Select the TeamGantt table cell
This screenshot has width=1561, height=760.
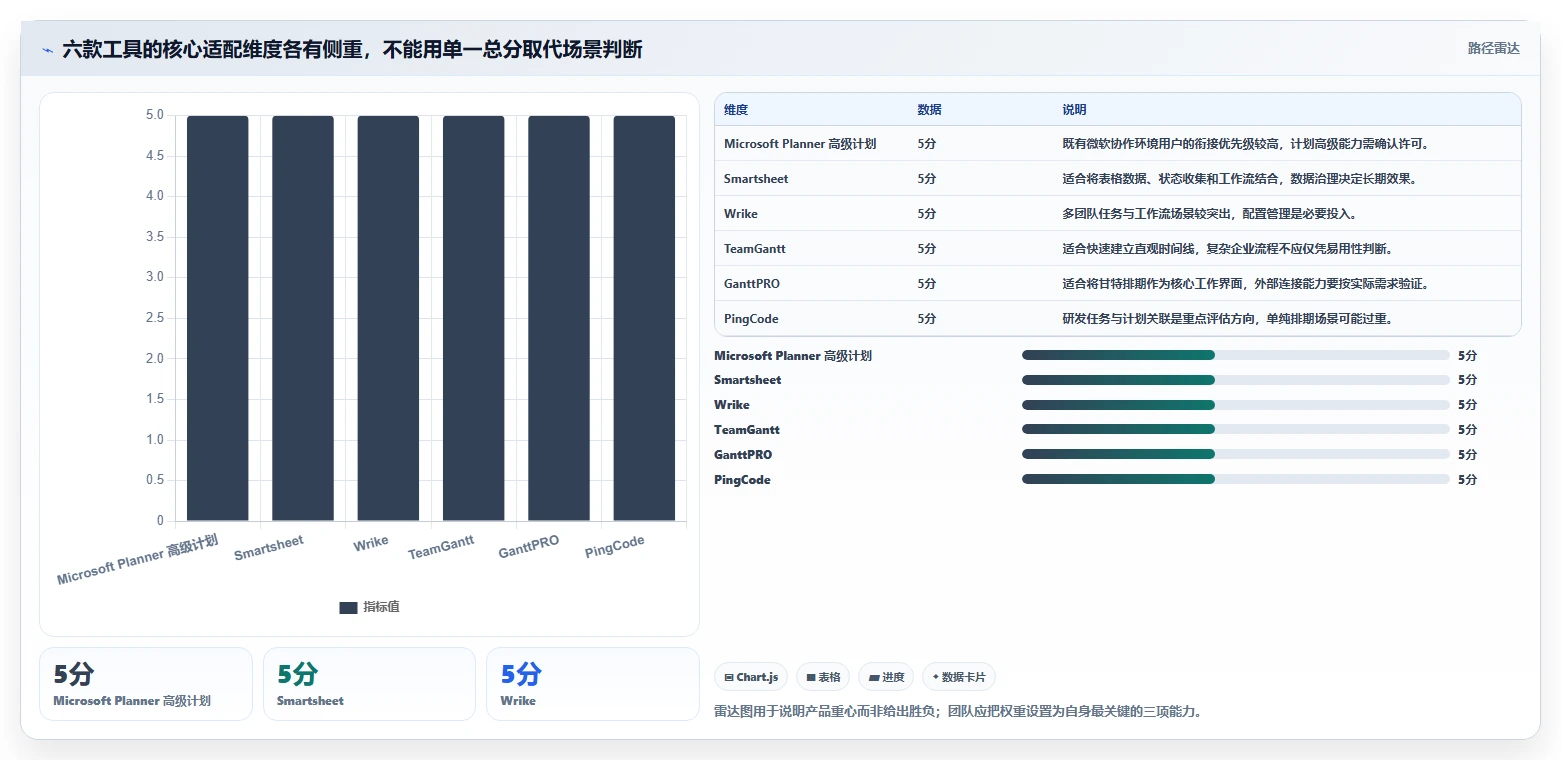click(x=755, y=249)
